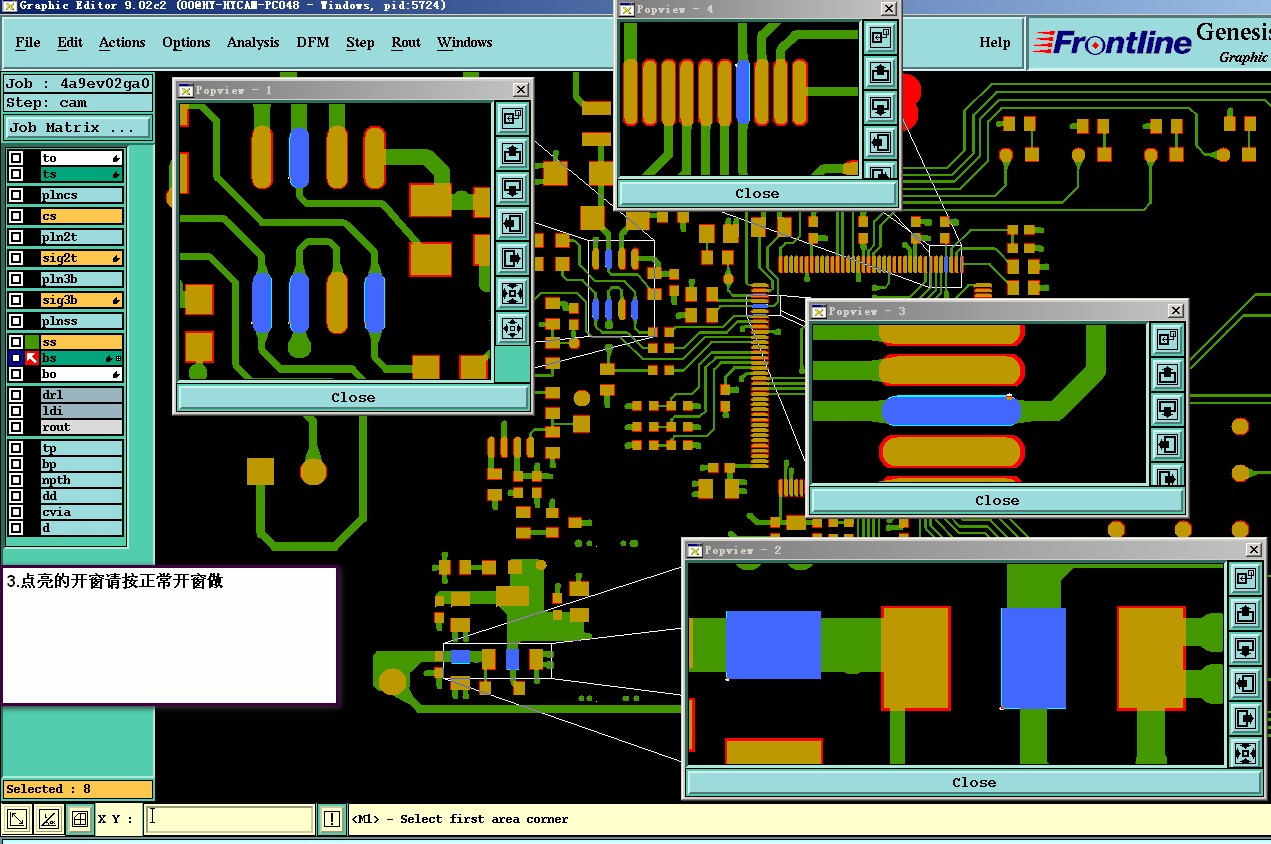The width and height of the screenshot is (1271, 844).
Task: Click the outward-arrows zoom icon in Popview 1
Action: pyautogui.click(x=512, y=328)
